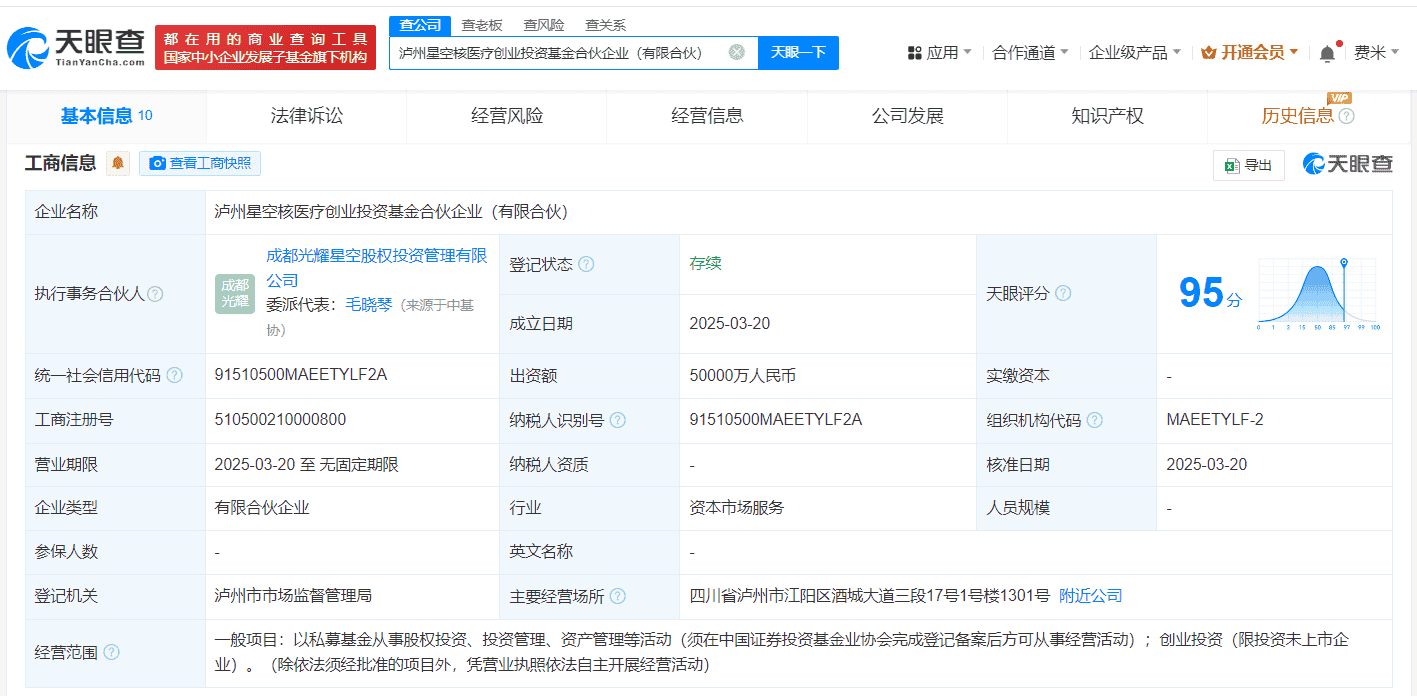The height and width of the screenshot is (696, 1417).
Task: Open the 附近公司 link
Action: [x=1090, y=596]
